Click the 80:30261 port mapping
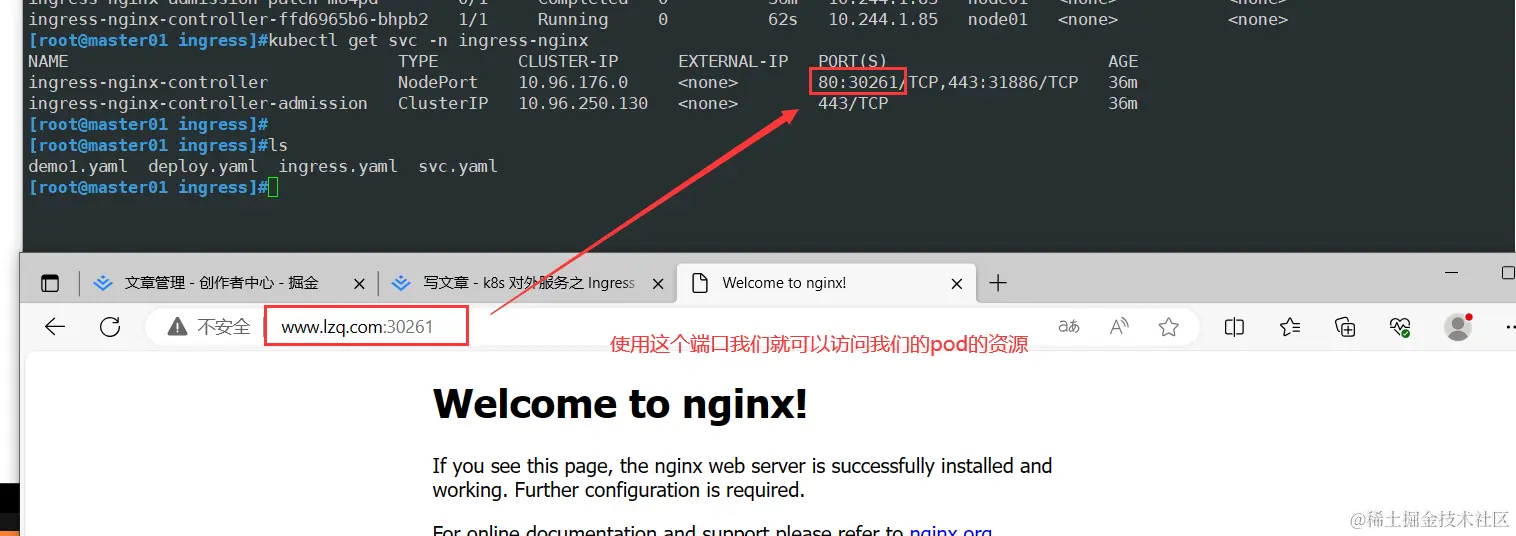The width and height of the screenshot is (1516, 536). (x=858, y=82)
